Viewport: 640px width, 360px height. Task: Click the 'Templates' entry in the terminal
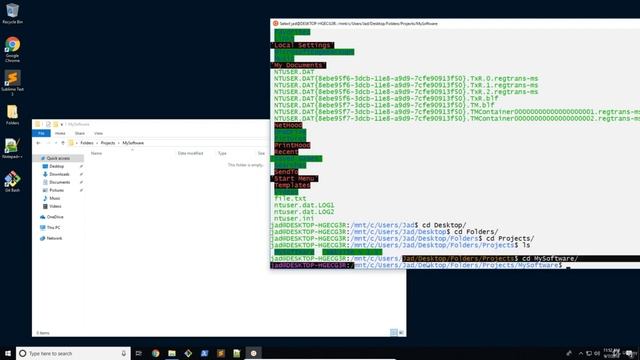click(292, 185)
